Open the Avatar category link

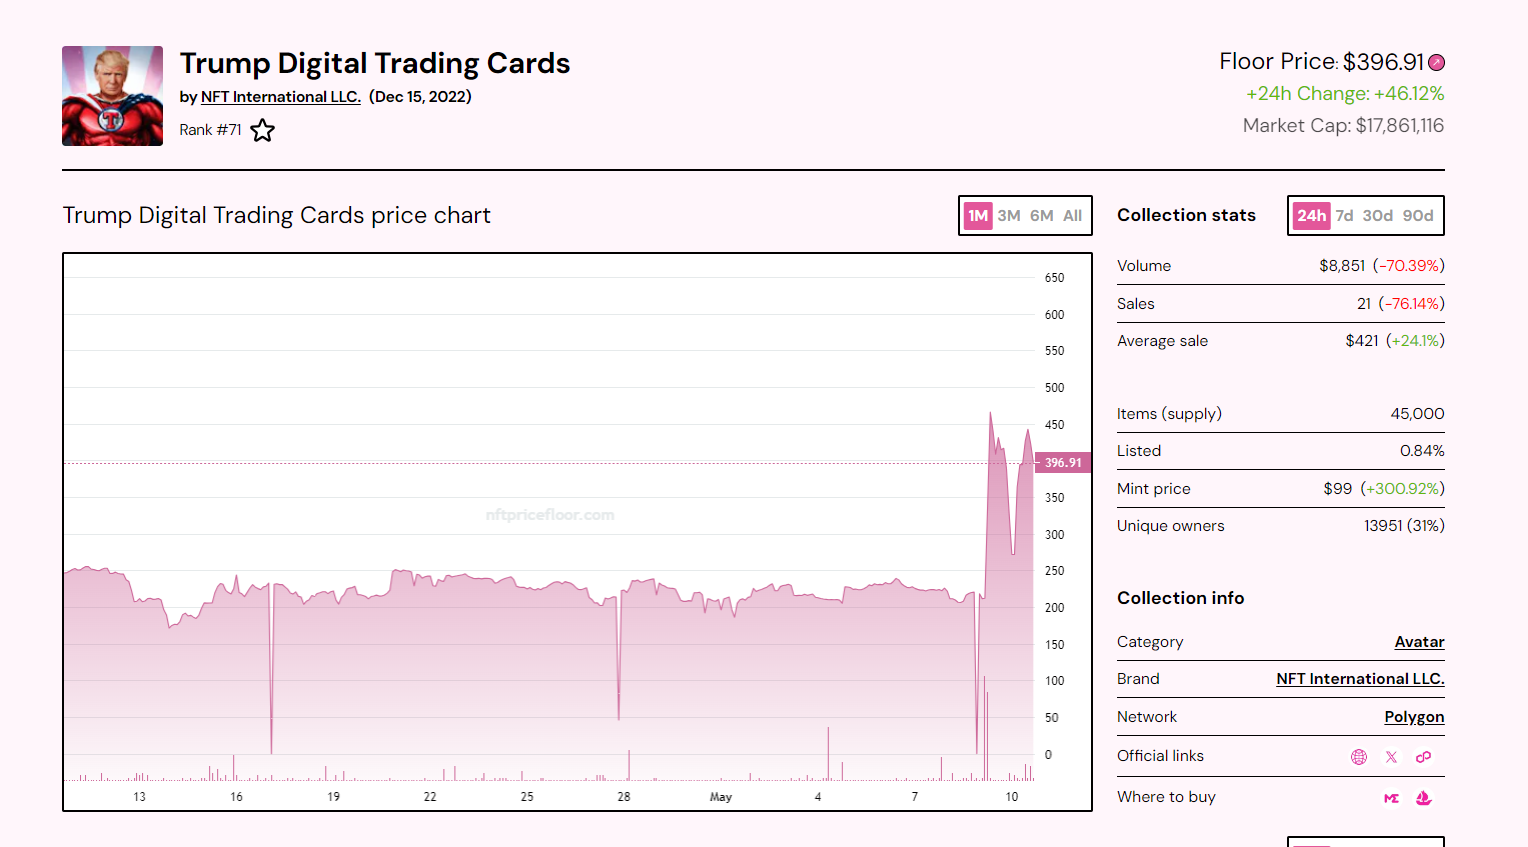1419,642
